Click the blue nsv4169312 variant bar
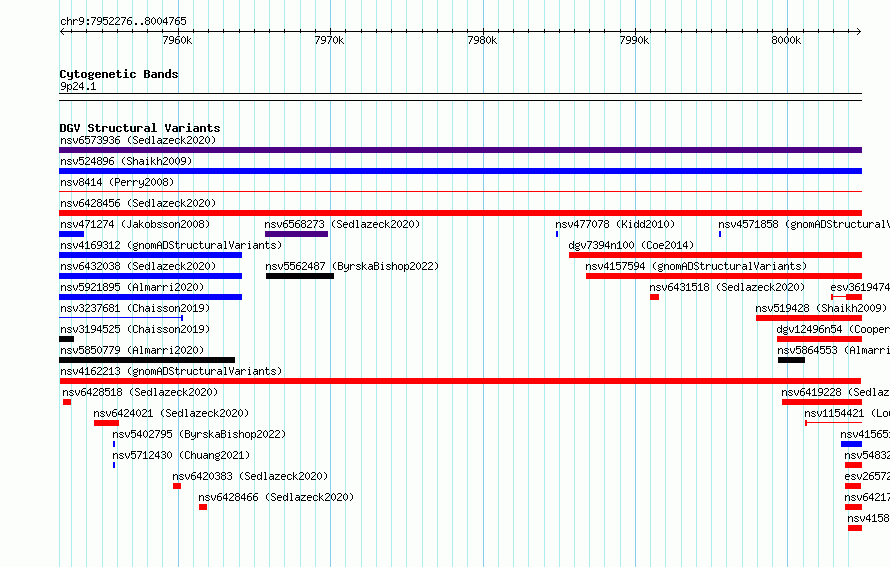890x567 pixels. point(150,255)
